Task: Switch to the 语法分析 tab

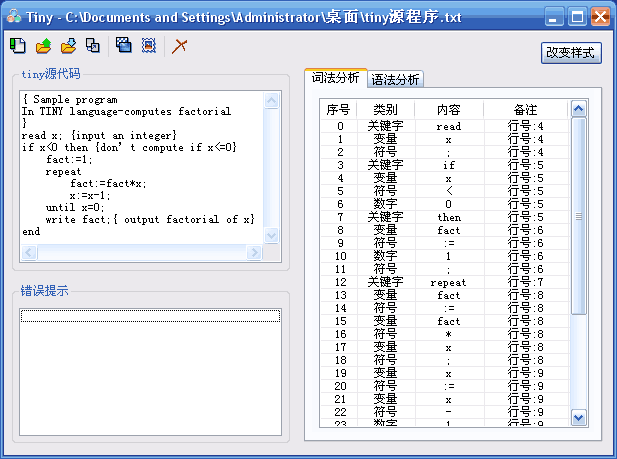Action: coord(395,80)
